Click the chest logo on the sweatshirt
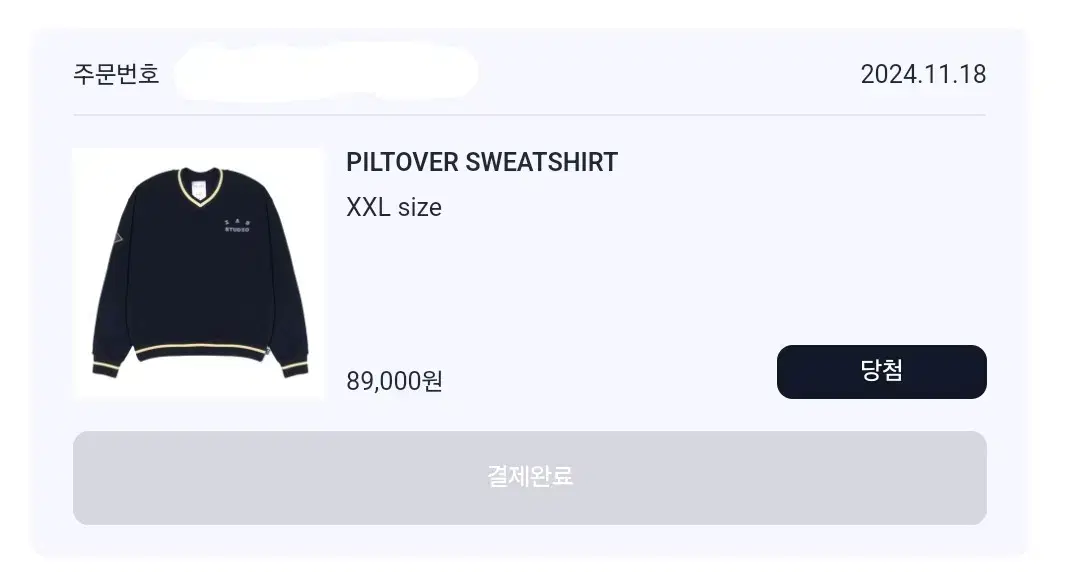The height and width of the screenshot is (572, 1069). tap(237, 226)
